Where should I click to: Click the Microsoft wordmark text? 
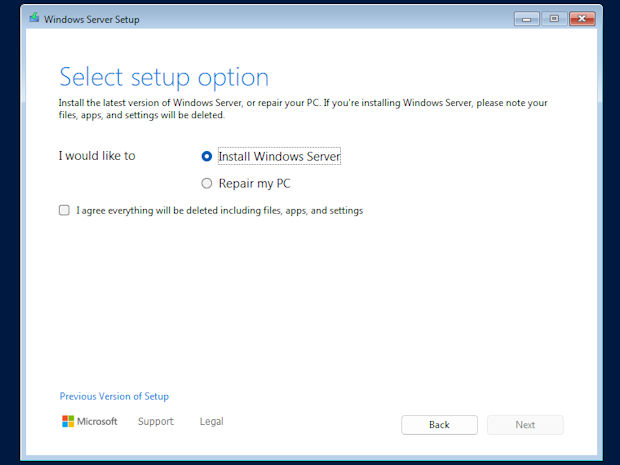[x=97, y=421]
